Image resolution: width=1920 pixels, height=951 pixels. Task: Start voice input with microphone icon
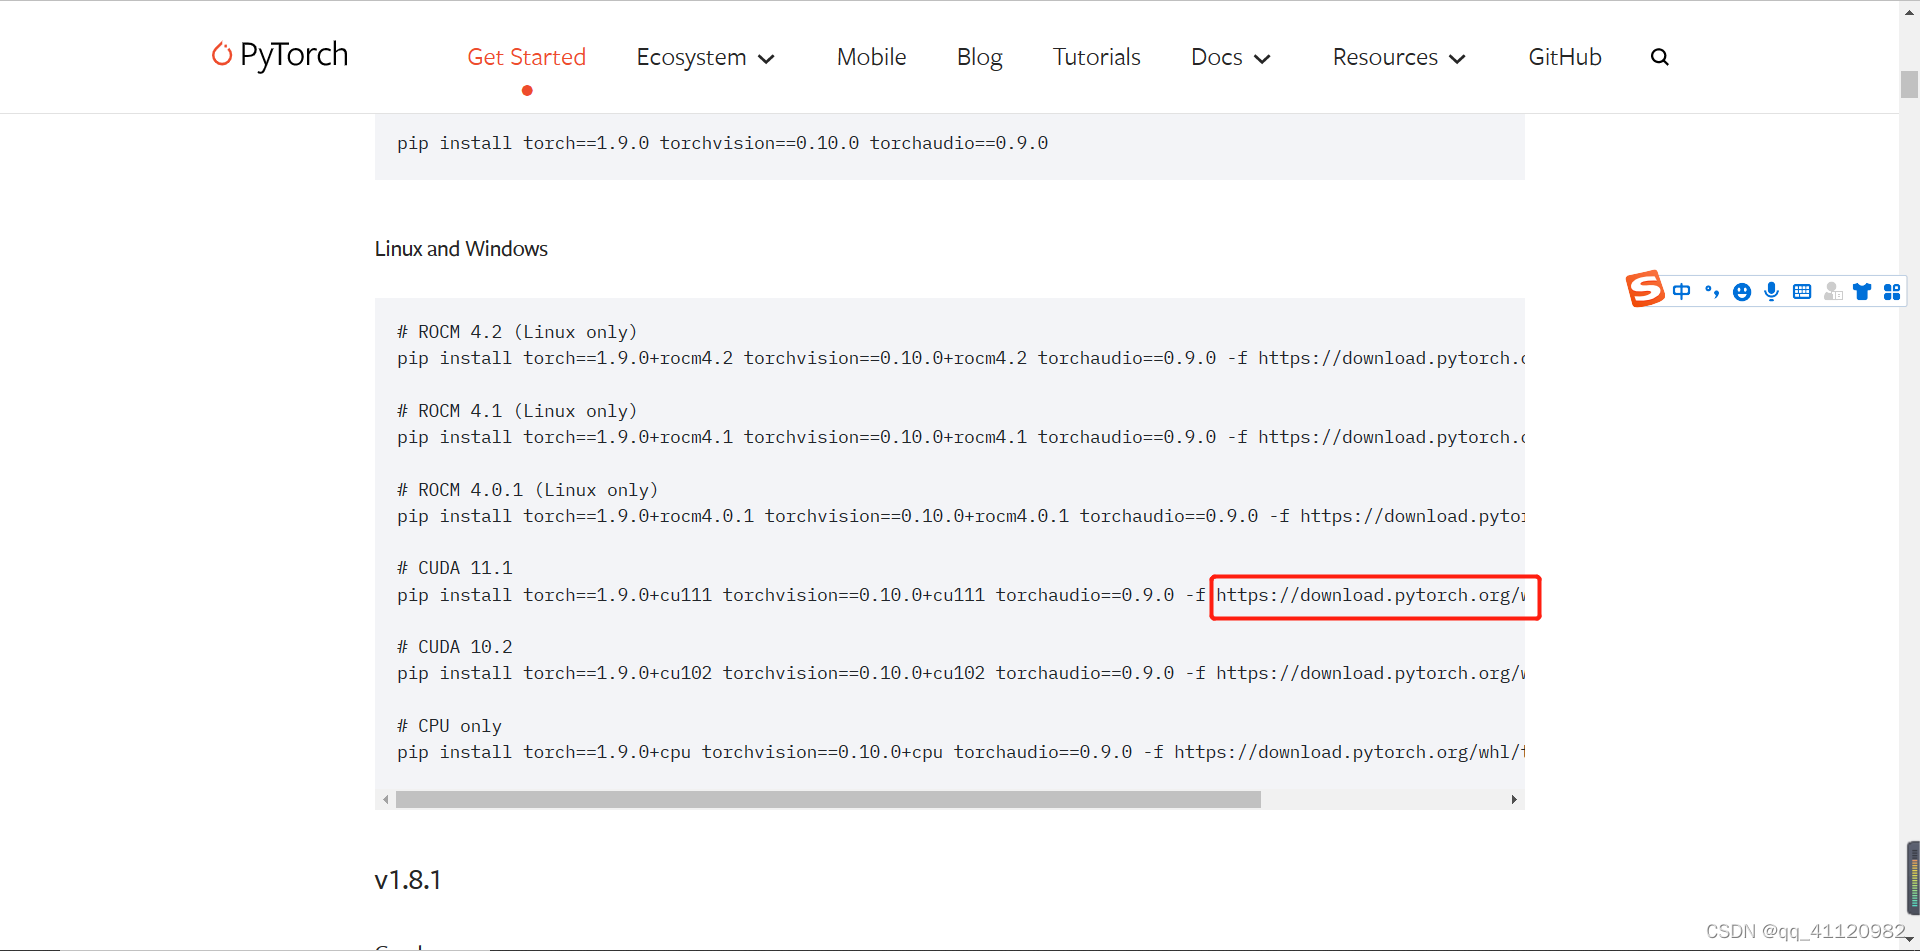(x=1772, y=292)
